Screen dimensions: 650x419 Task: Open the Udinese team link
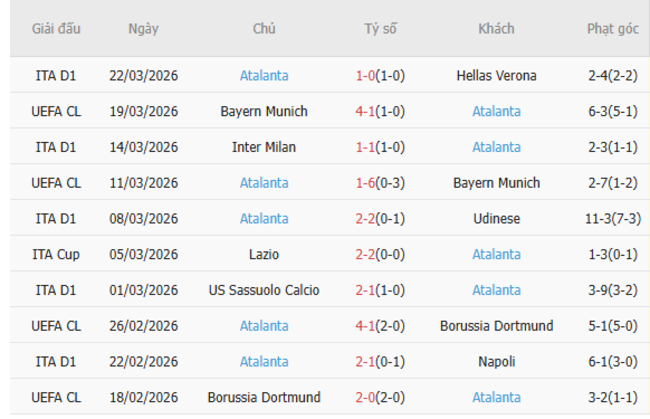(x=496, y=219)
